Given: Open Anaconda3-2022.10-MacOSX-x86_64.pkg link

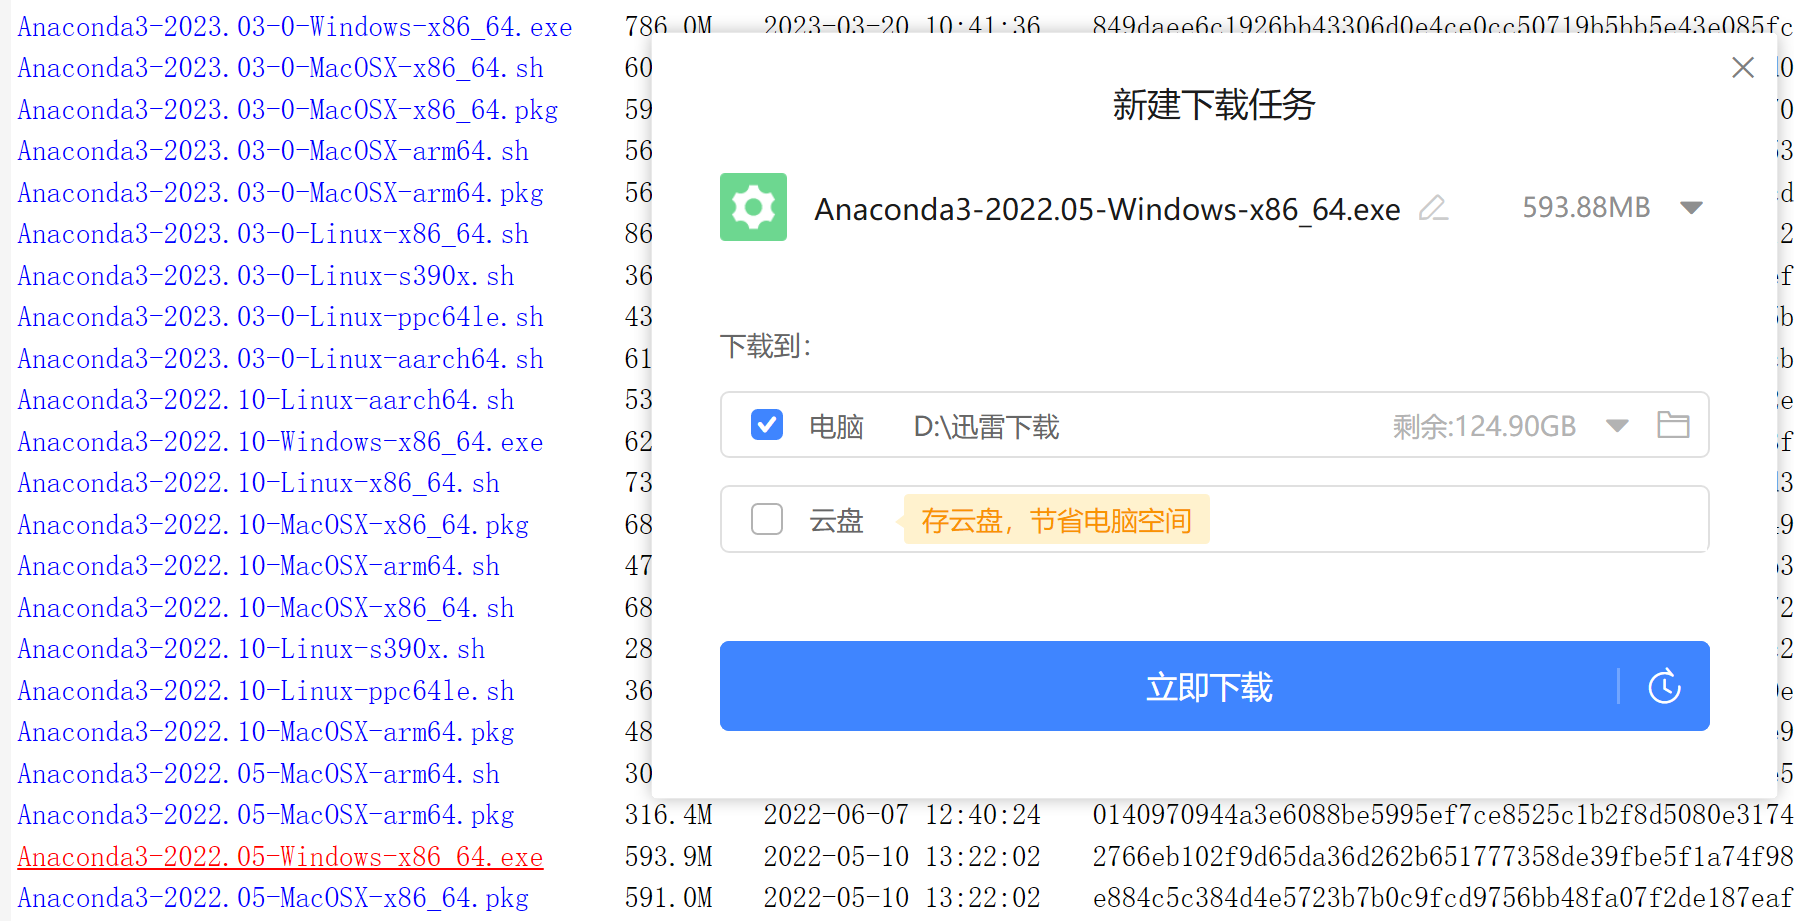Looking at the screenshot, I should 273,525.
